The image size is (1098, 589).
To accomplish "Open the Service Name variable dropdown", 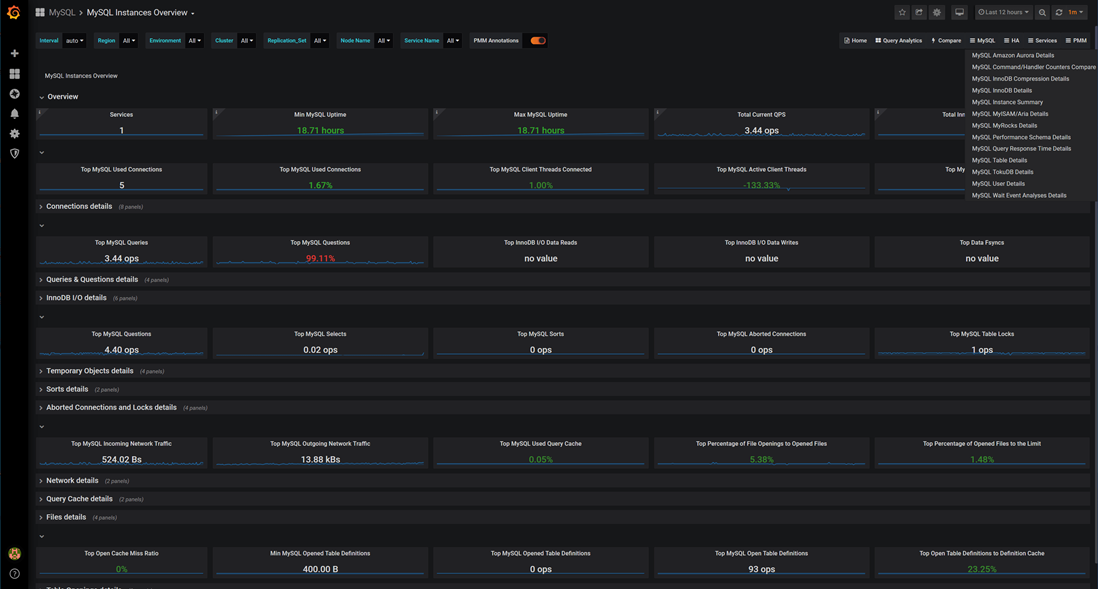I will [452, 41].
